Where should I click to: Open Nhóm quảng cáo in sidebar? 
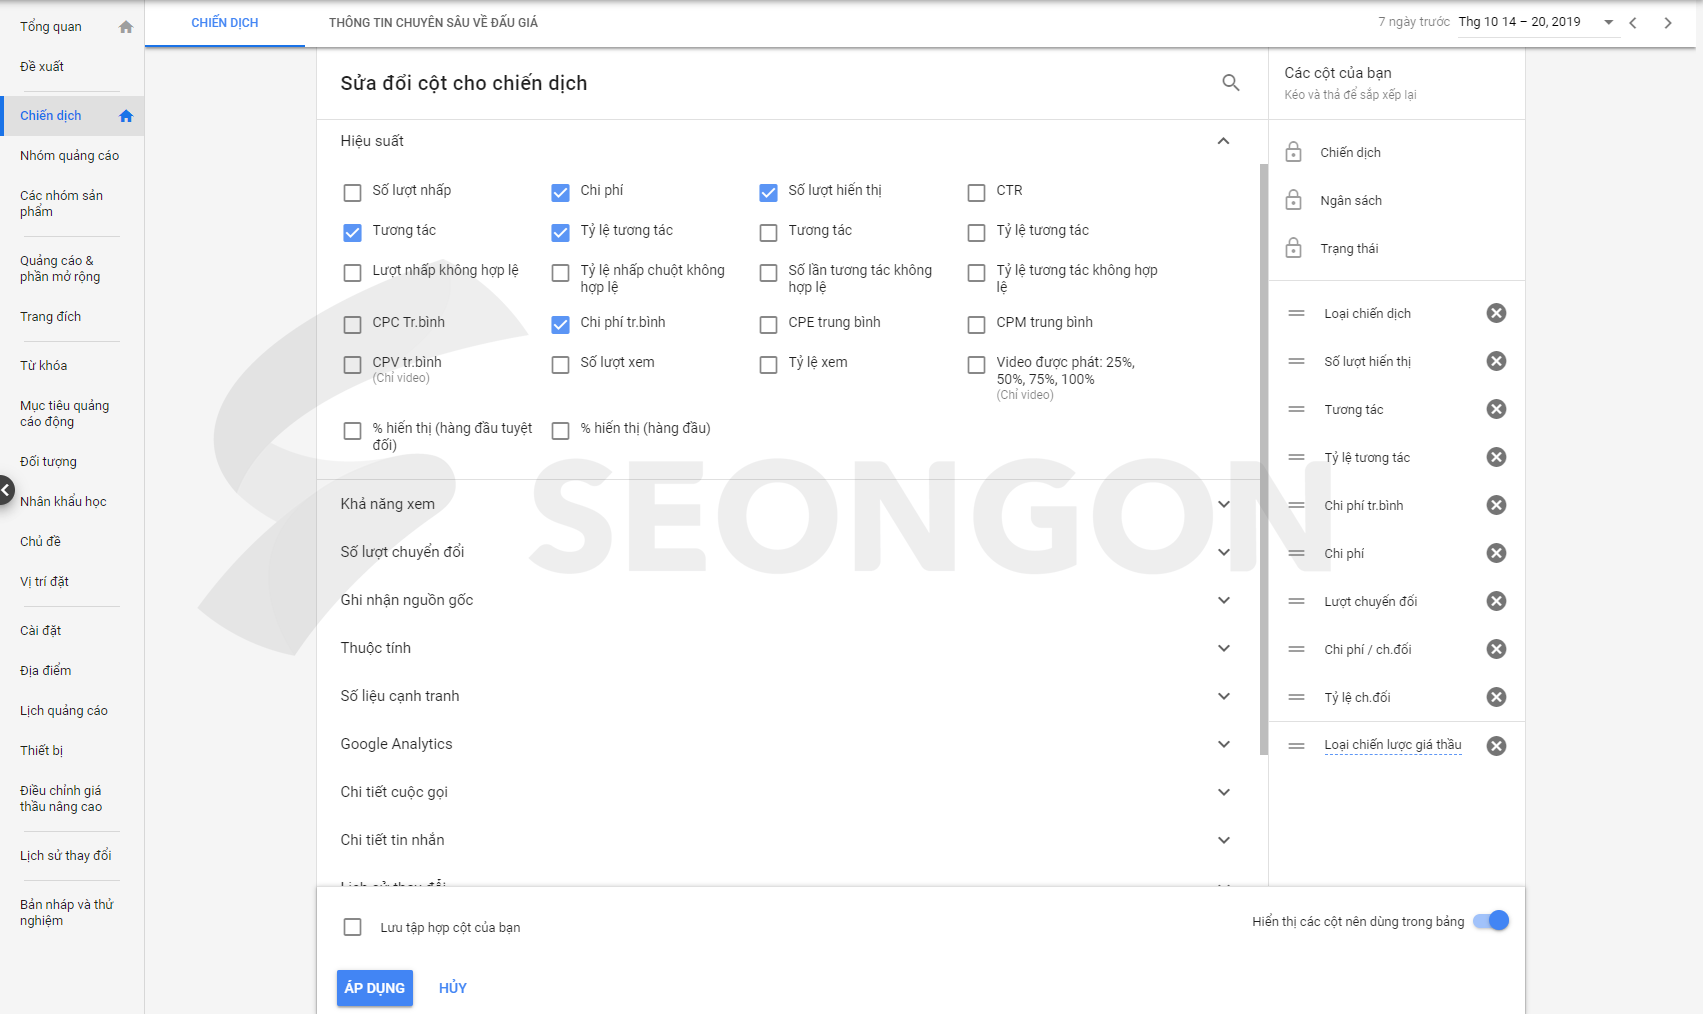point(70,156)
